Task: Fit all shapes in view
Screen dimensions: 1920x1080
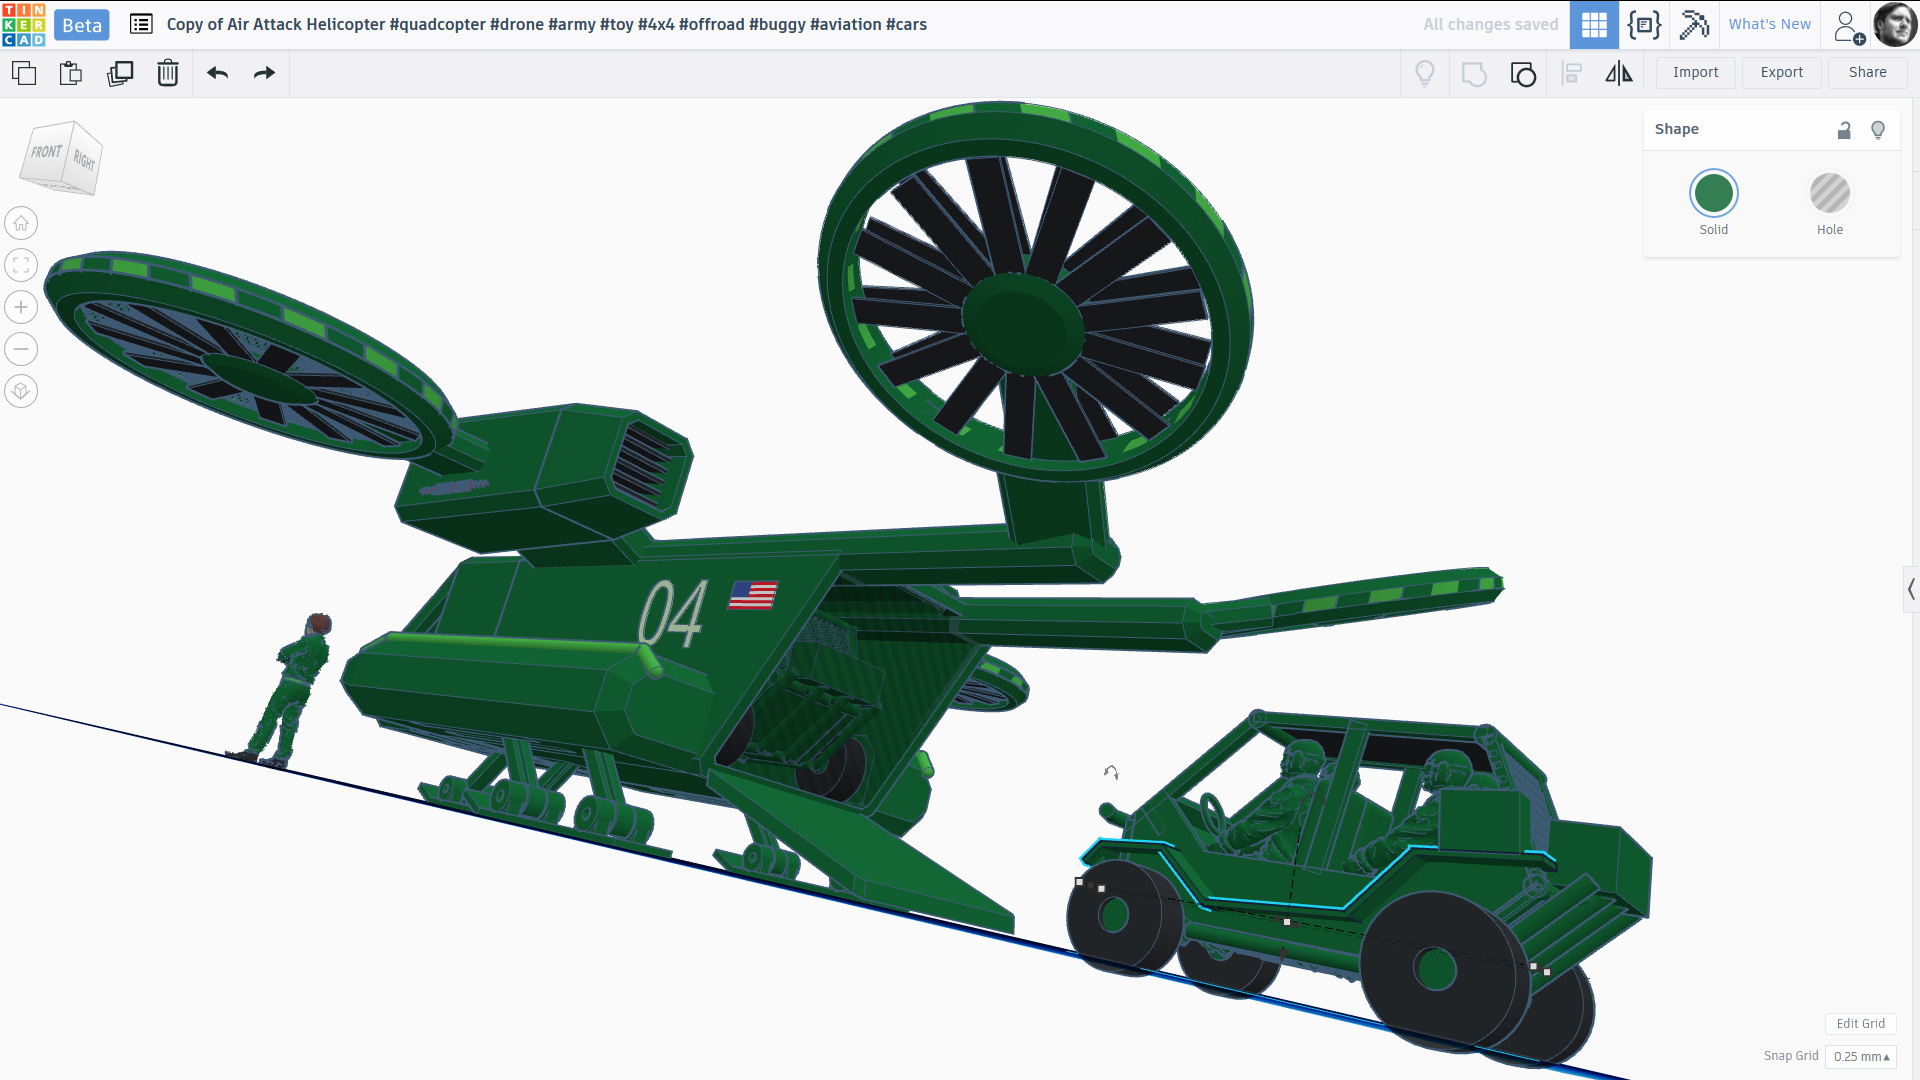Action: coord(21,265)
